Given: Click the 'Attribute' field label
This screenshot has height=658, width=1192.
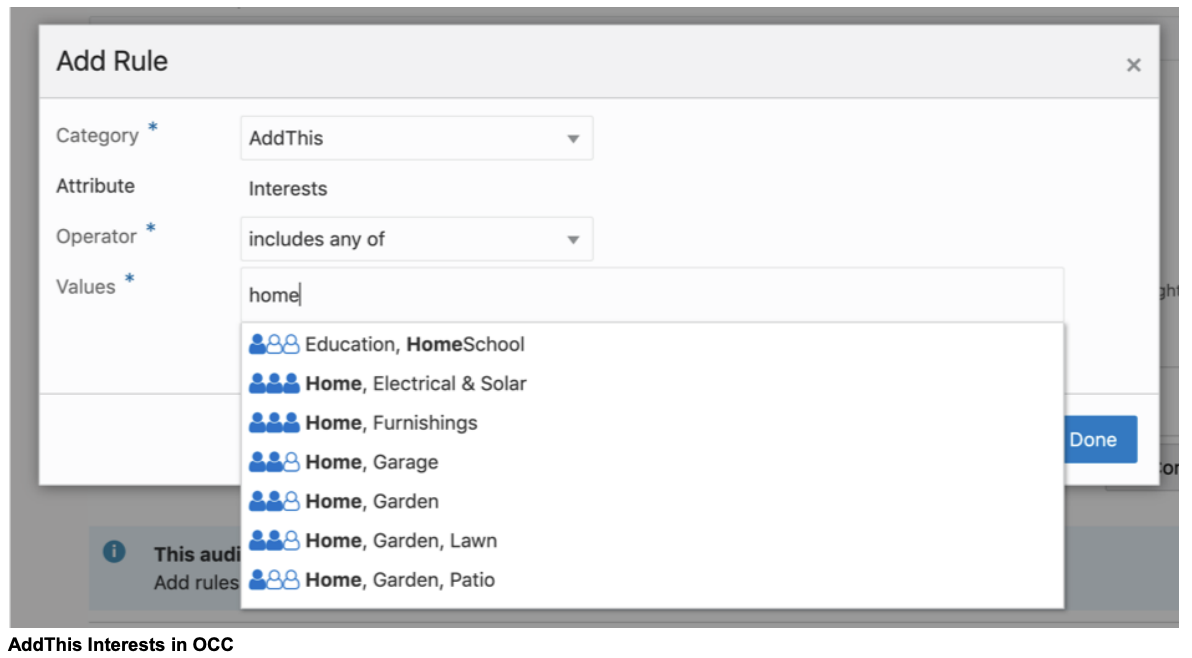Looking at the screenshot, I should pyautogui.click(x=95, y=185).
